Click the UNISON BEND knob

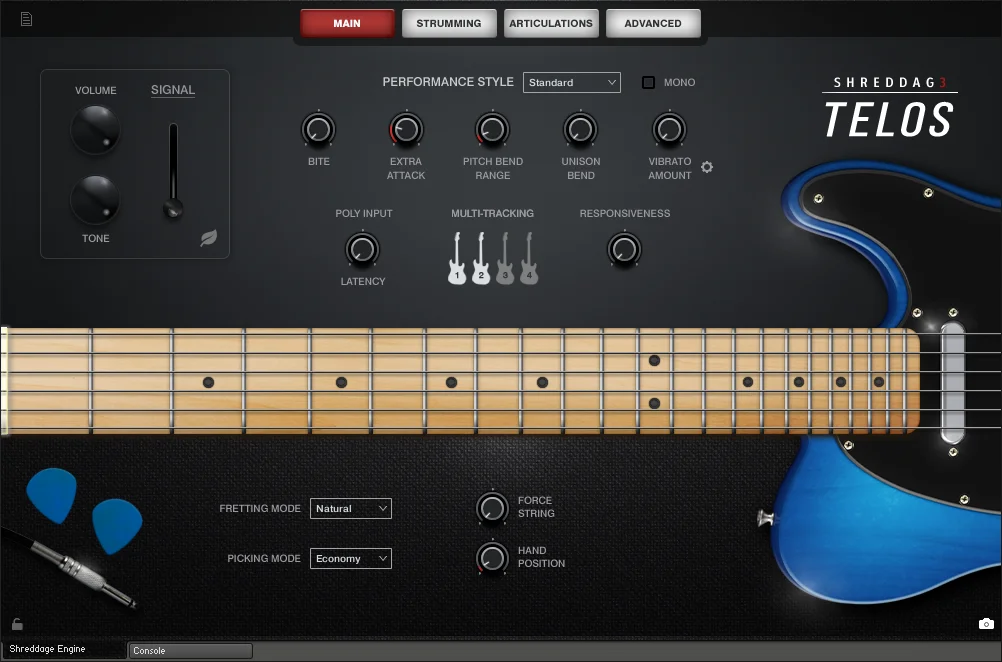[x=580, y=130]
